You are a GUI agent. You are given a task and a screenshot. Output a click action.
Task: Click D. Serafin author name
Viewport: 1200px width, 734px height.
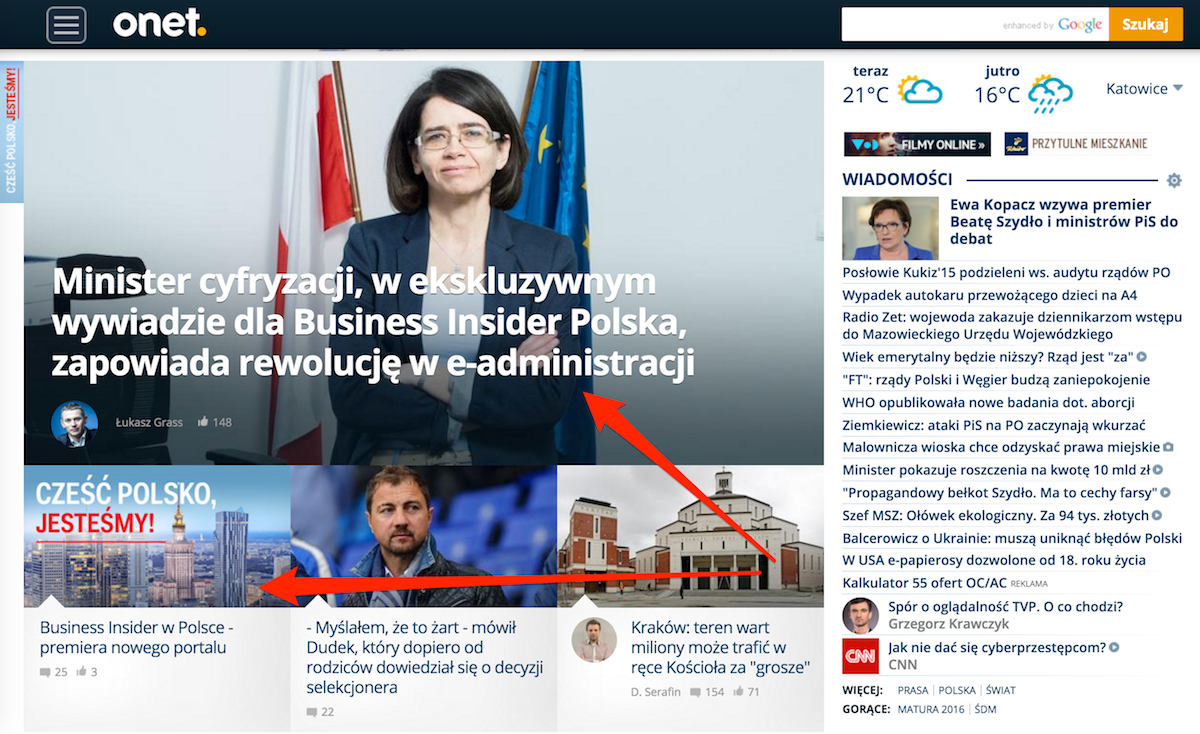(656, 692)
